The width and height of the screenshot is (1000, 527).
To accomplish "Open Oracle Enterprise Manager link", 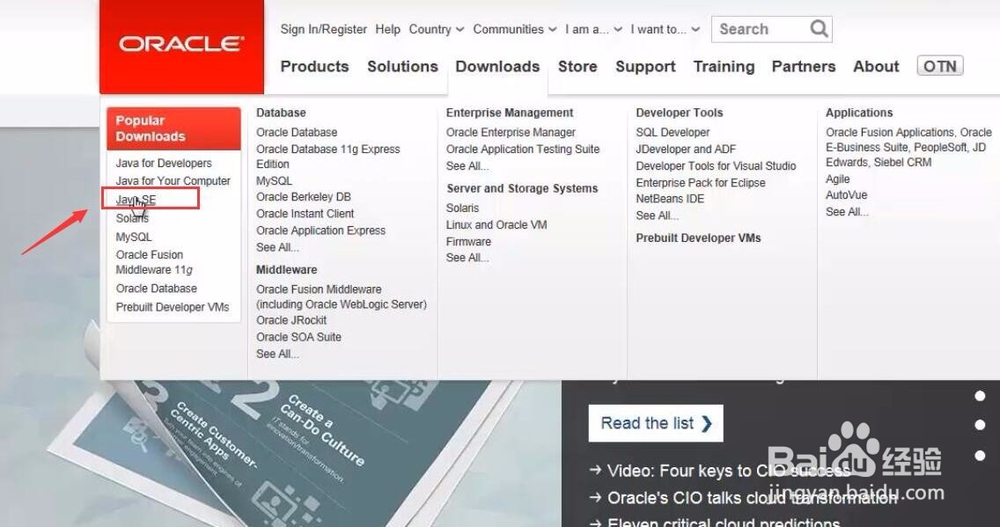I will click(x=510, y=133).
